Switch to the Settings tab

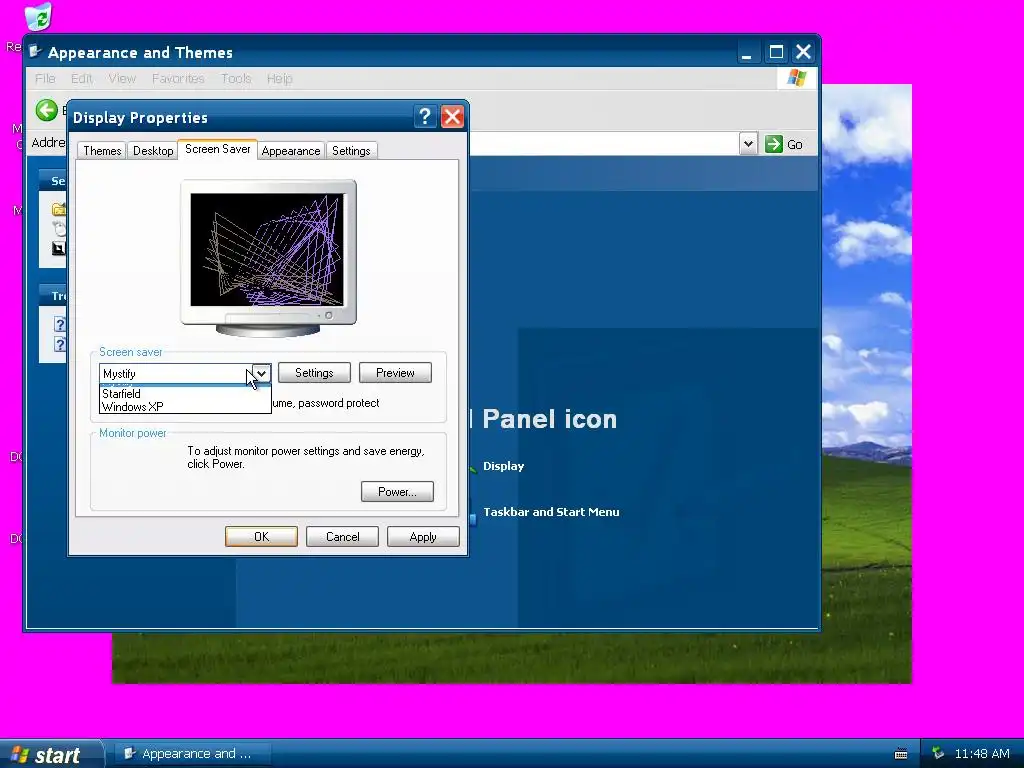351,151
